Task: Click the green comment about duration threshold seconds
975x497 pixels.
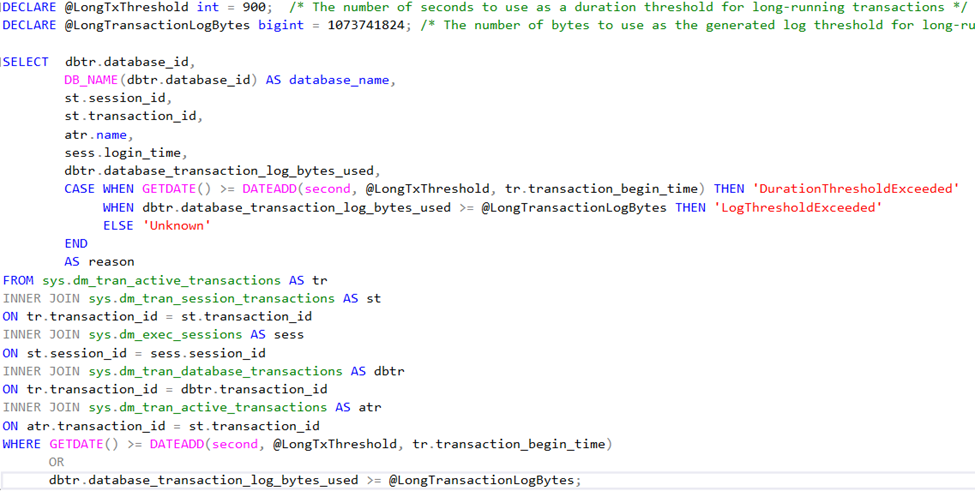Action: 627,7
